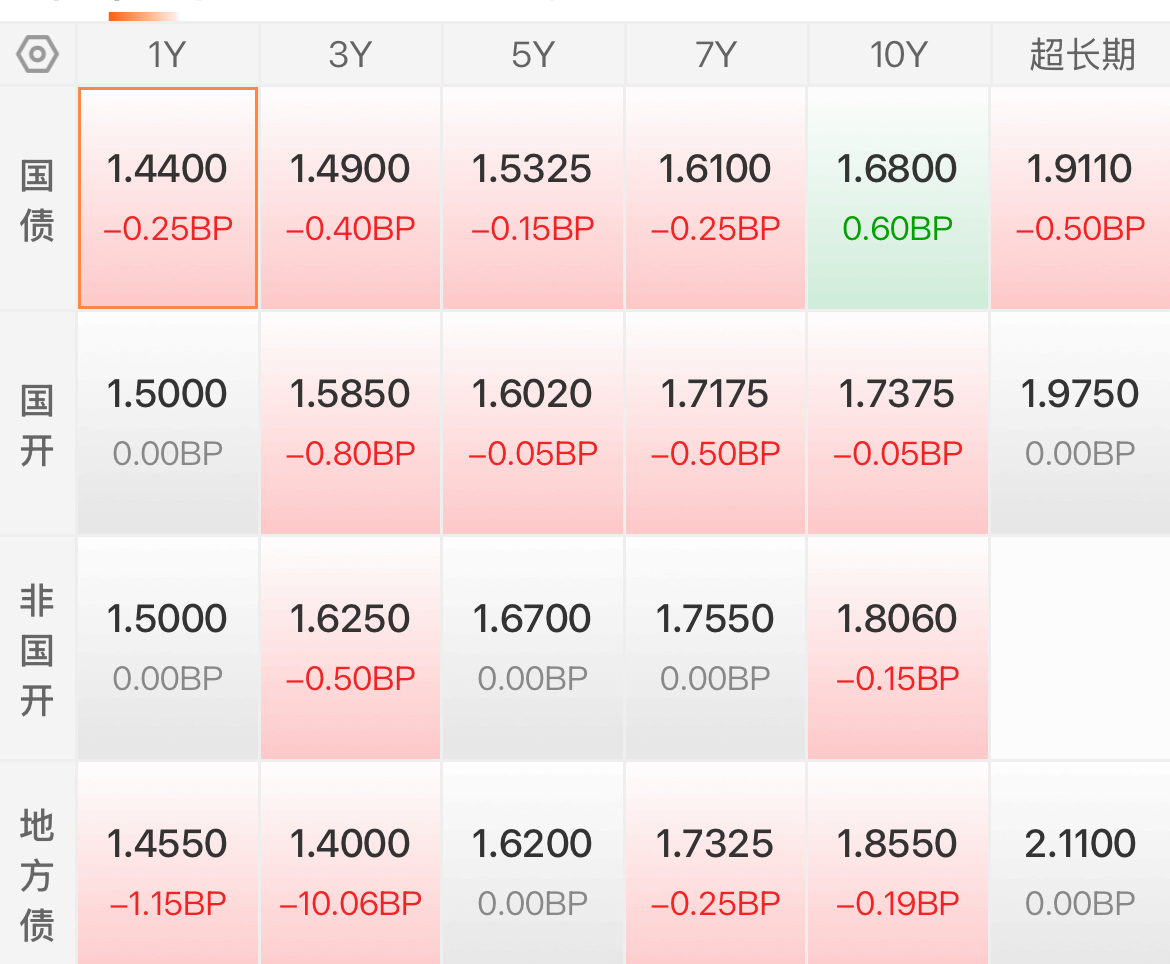This screenshot has height=964, width=1170.
Task: Open the green 国债 10Y cell 1.6800
Action: [x=898, y=198]
